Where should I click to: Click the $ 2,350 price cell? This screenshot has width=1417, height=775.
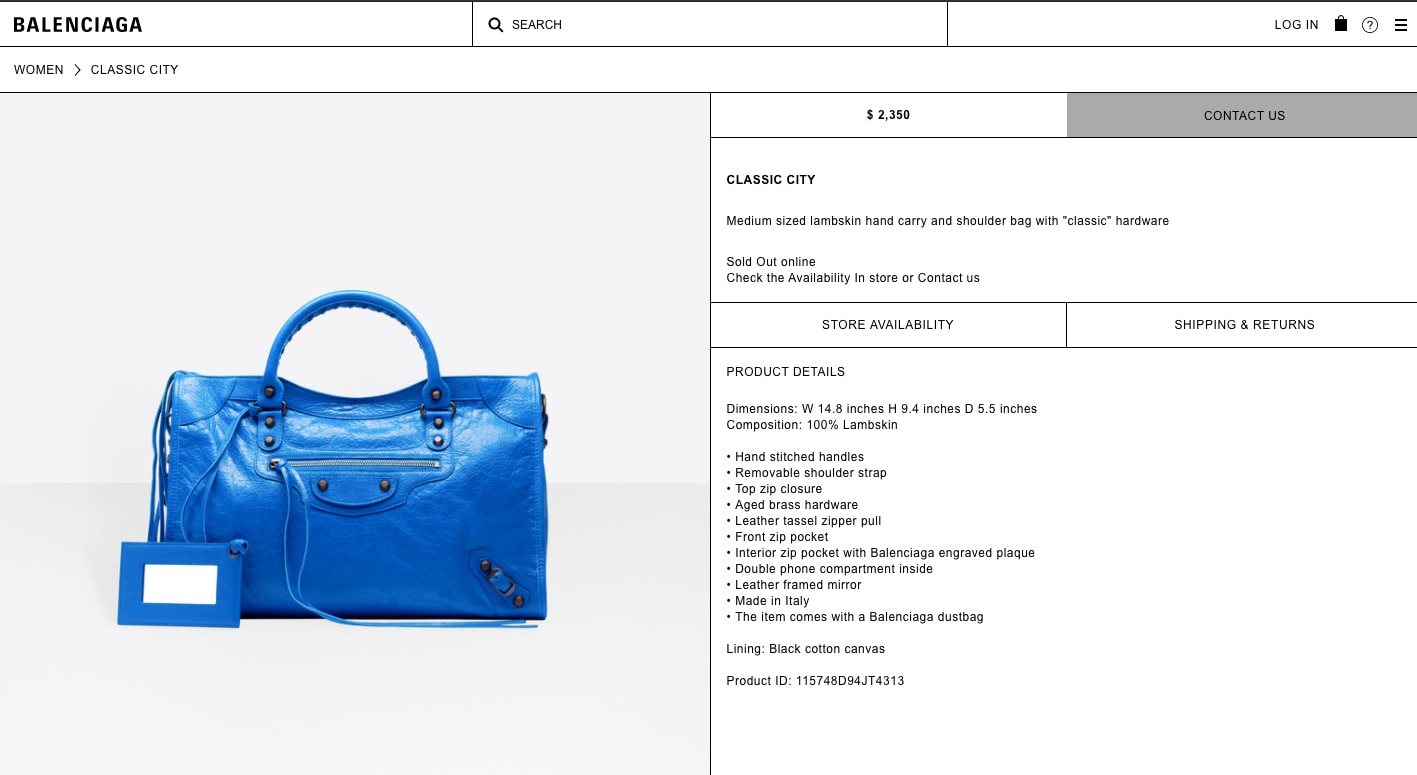[x=888, y=115]
